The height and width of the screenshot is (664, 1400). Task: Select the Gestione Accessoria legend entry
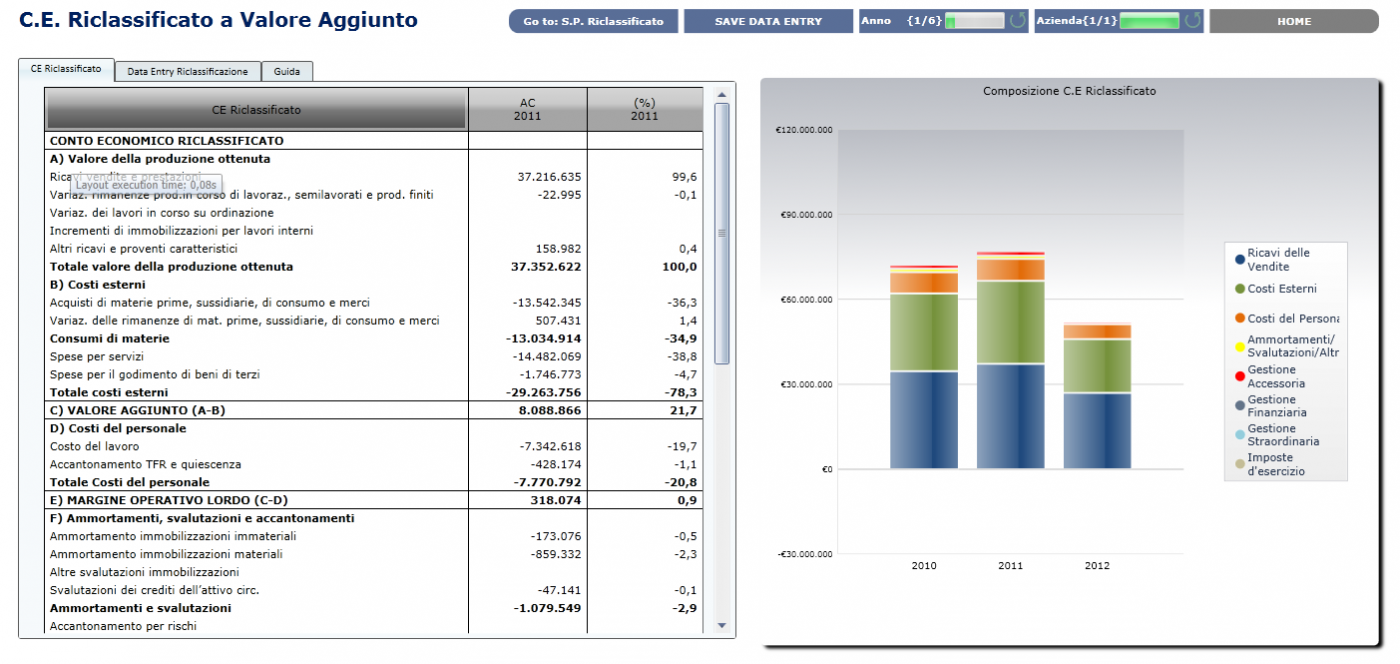pos(1270,376)
